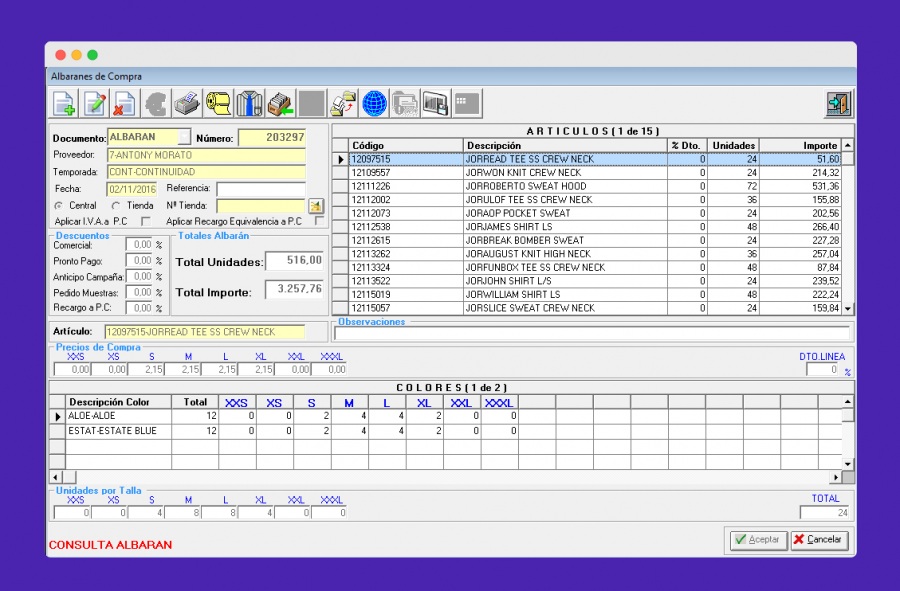Click the barcode save toolbar icon
Screen dimensions: 900x591
coord(436,104)
